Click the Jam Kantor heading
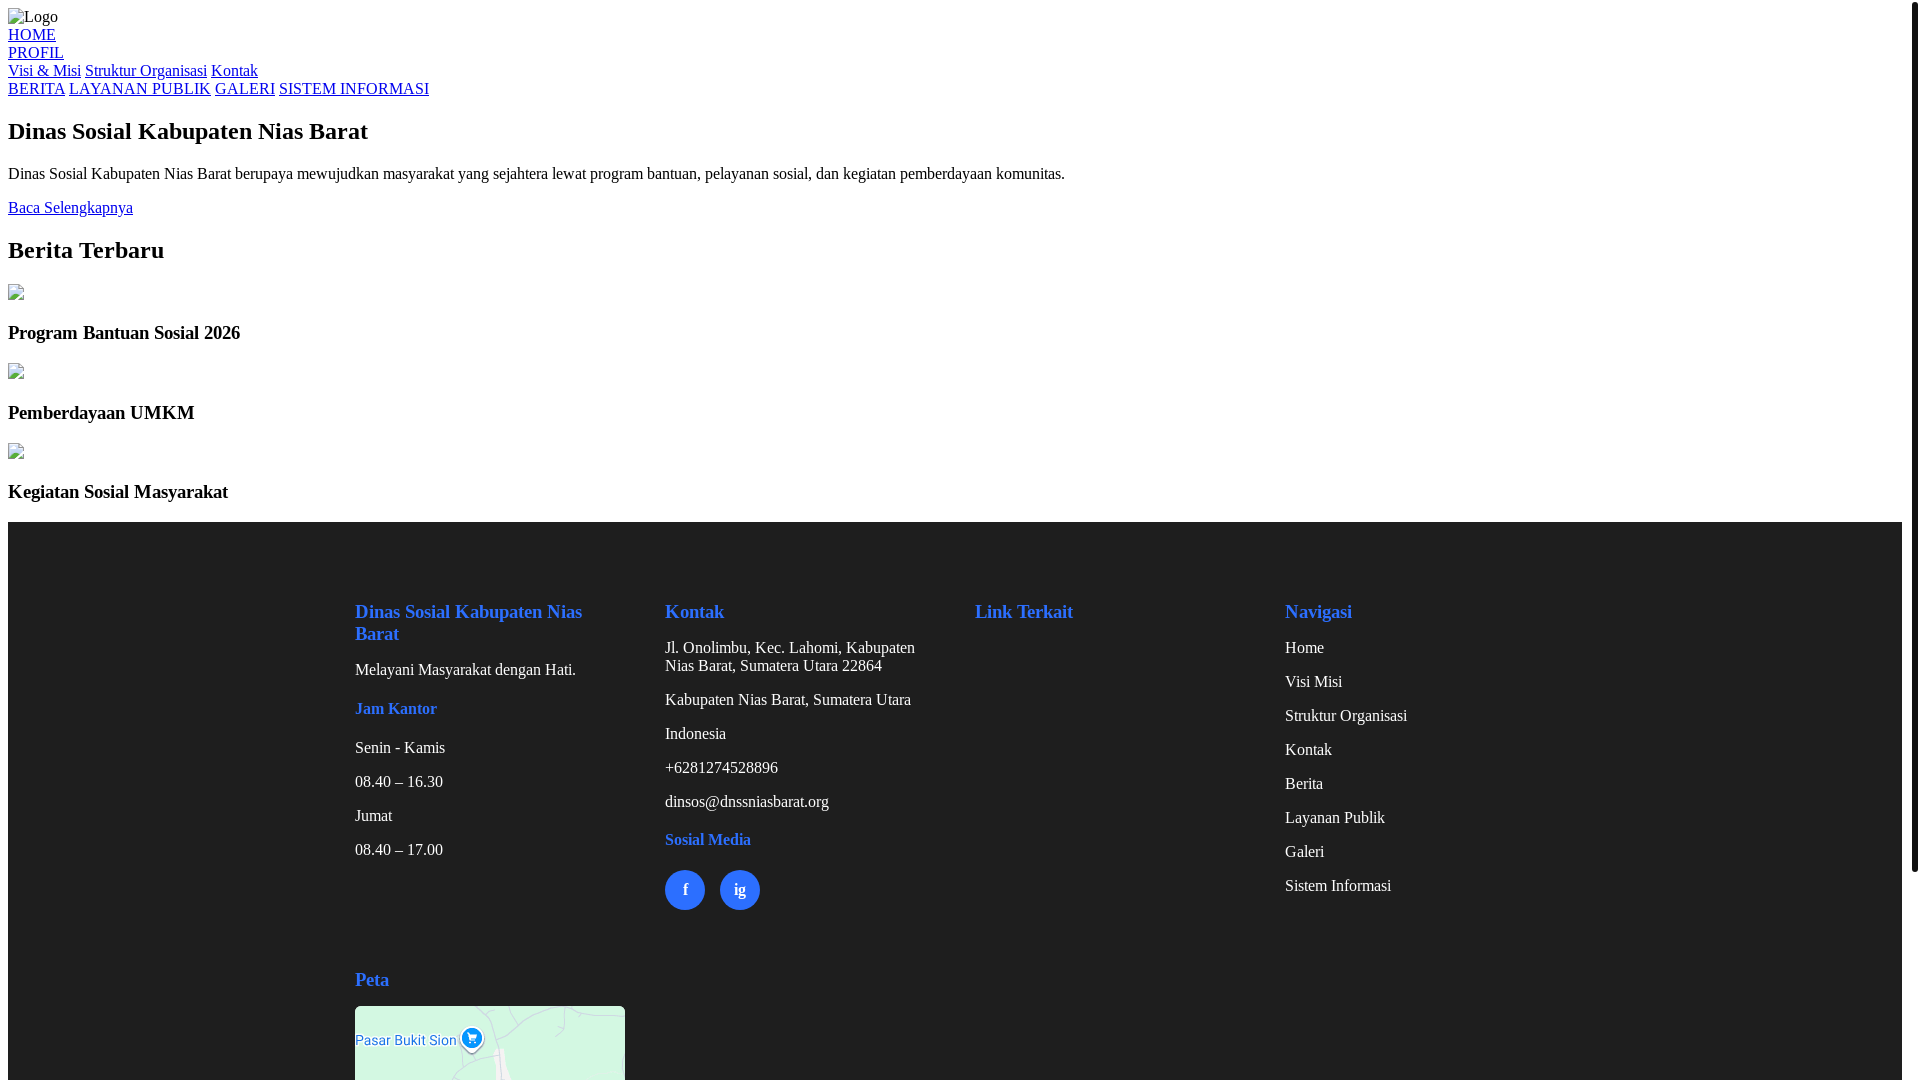This screenshot has height=1080, width=1920. click(396, 709)
